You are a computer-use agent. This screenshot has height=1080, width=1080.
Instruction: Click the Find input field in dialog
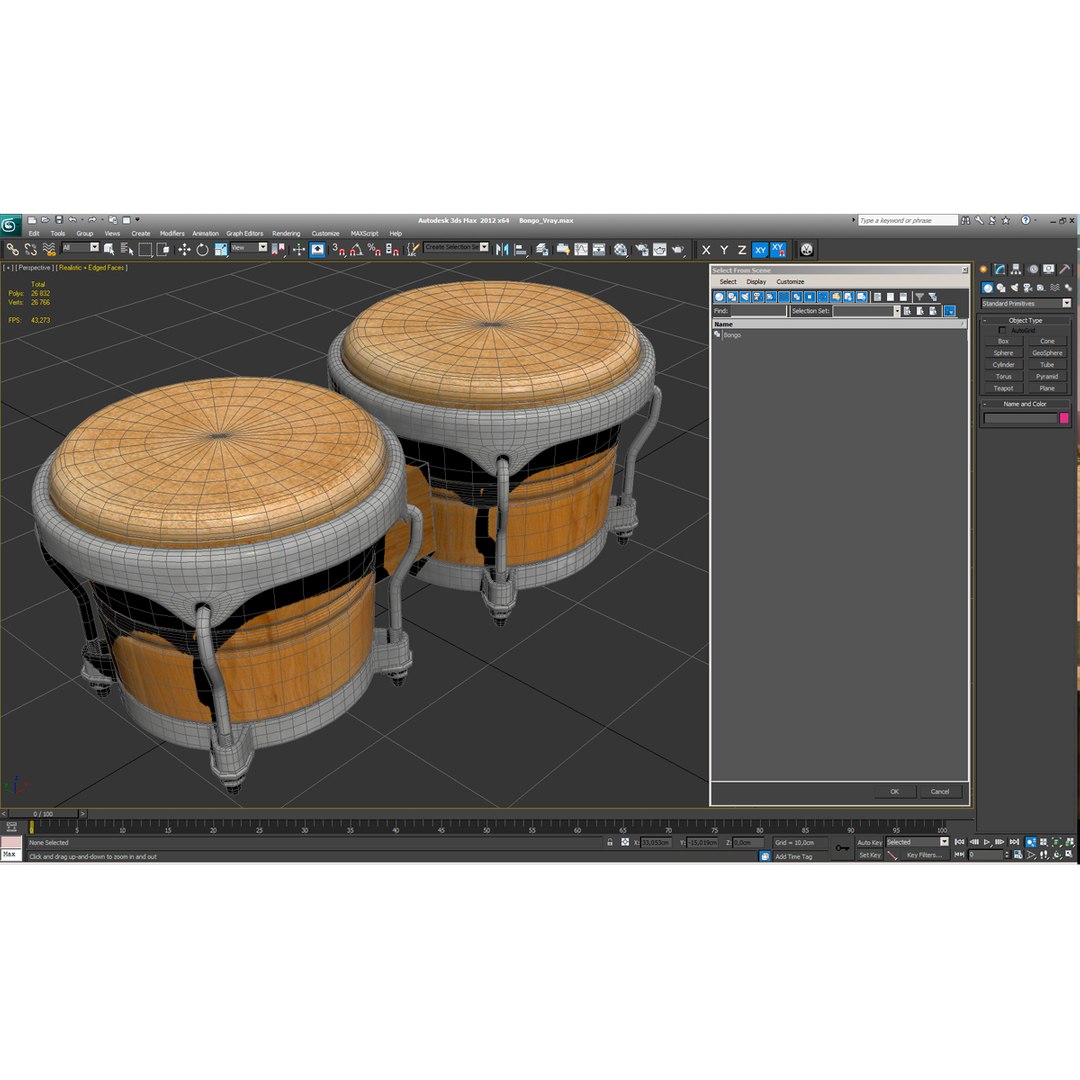click(x=758, y=311)
